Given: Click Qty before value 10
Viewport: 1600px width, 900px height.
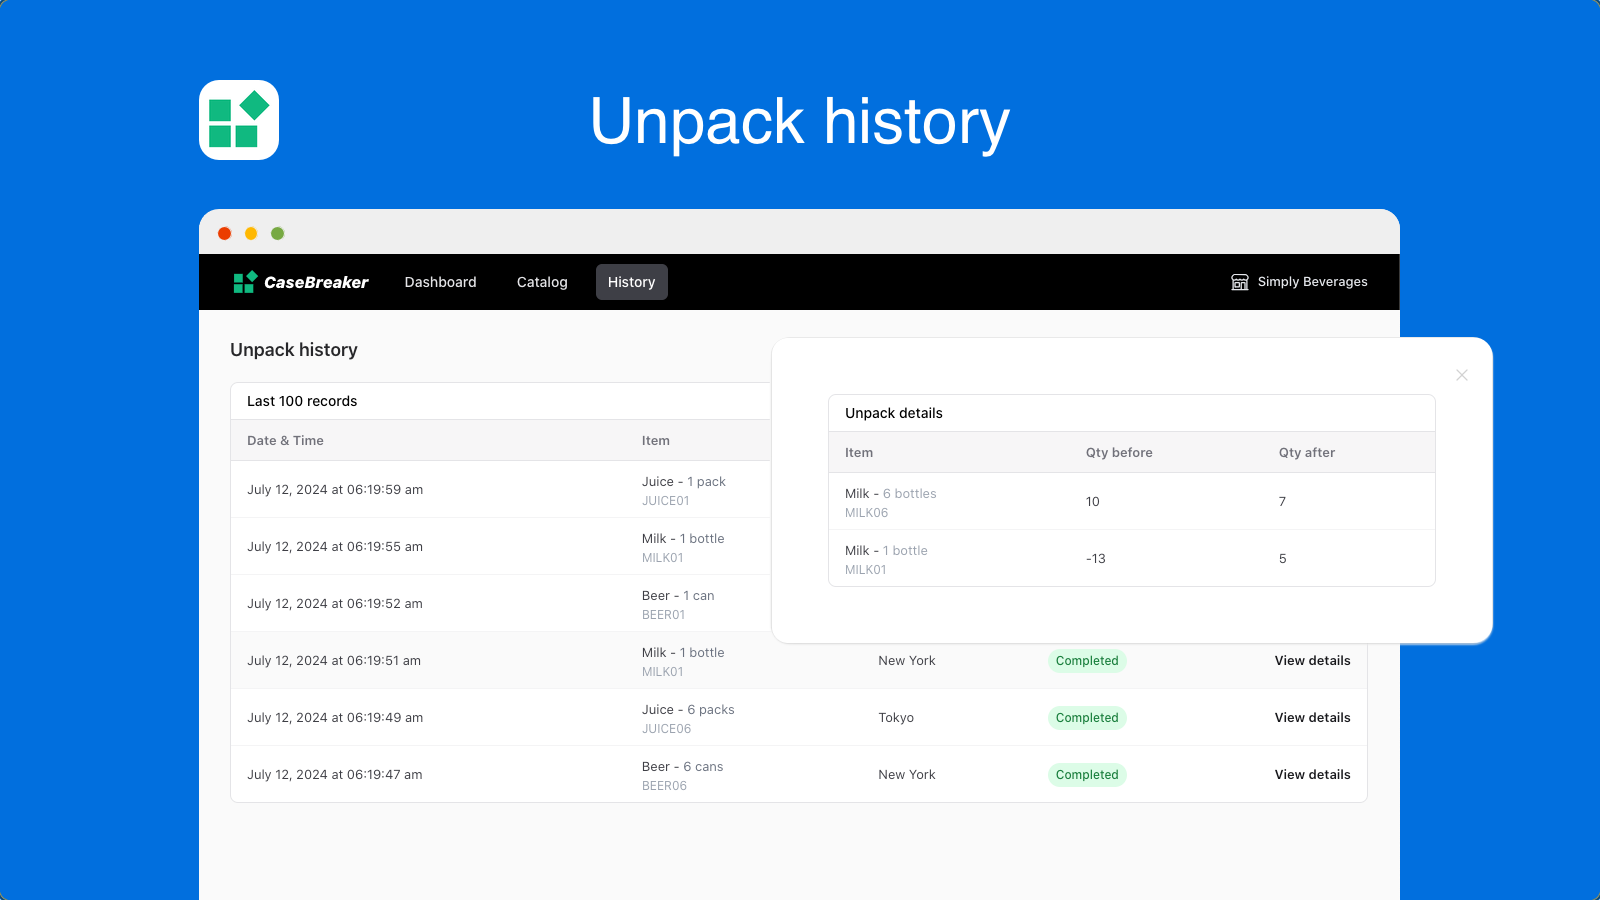Looking at the screenshot, I should tap(1093, 502).
